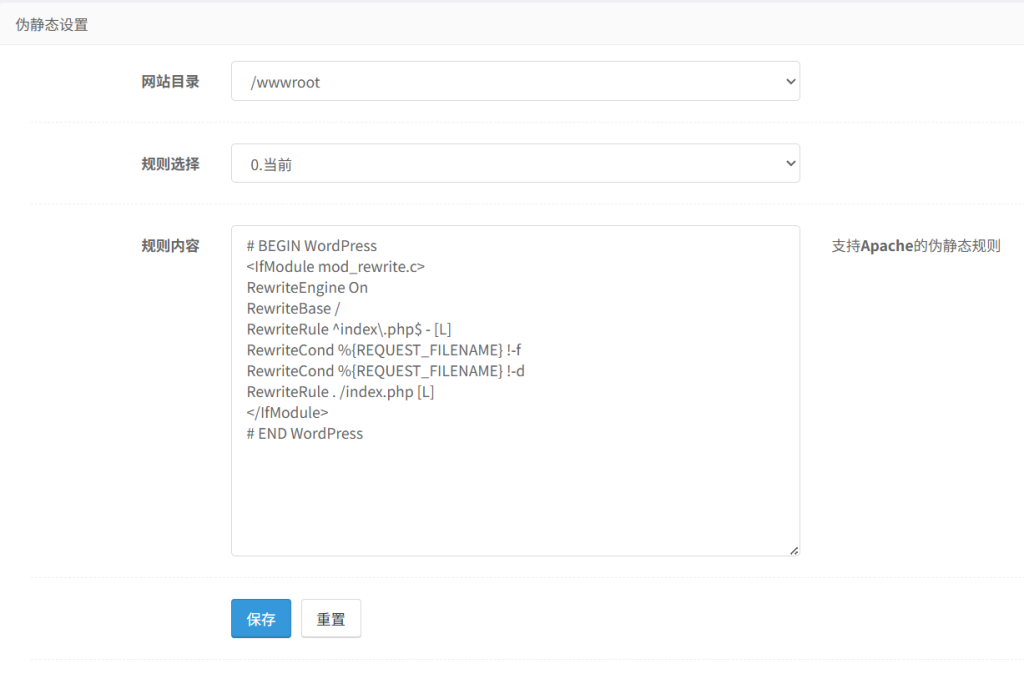Click the 规则选择 field label
The height and width of the screenshot is (674, 1024).
coord(170,164)
